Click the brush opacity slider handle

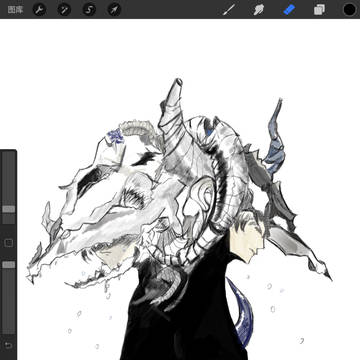(9, 265)
